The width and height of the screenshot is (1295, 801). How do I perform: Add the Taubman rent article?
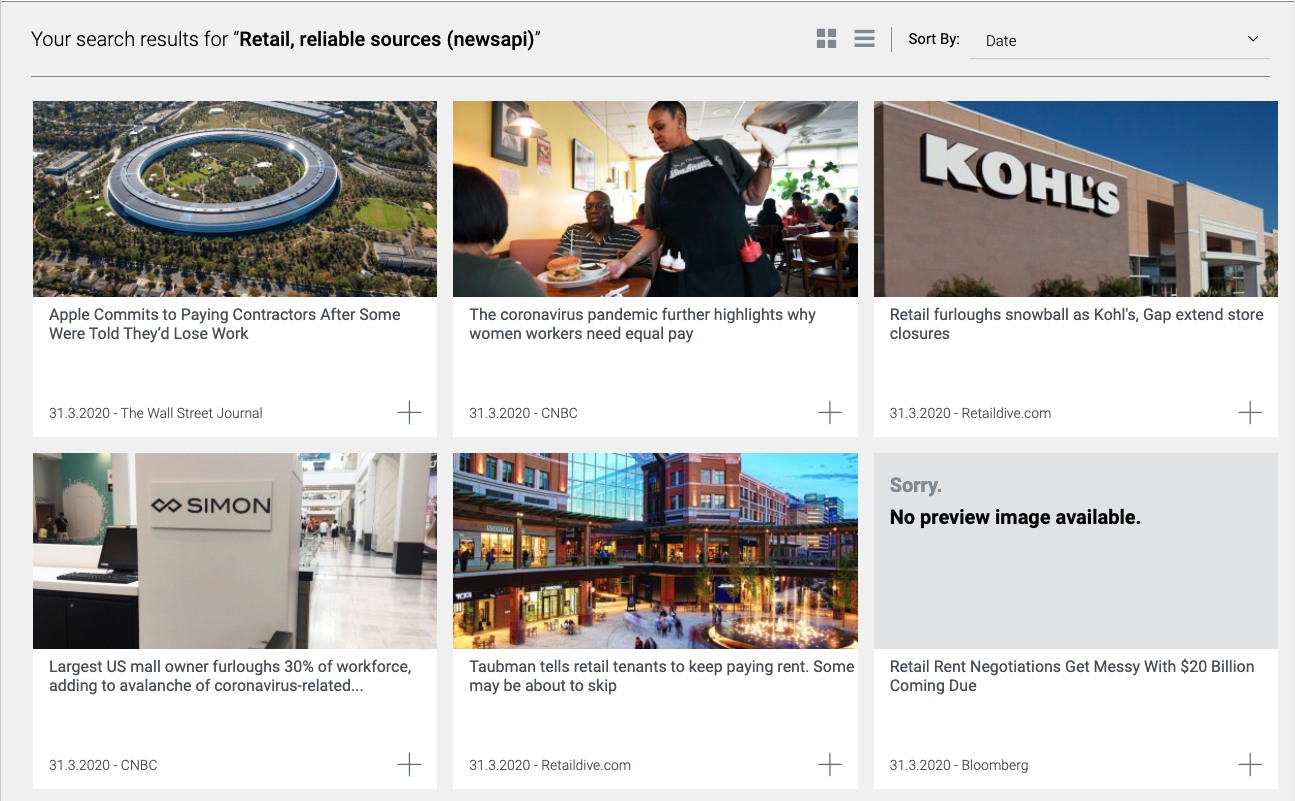pos(829,764)
